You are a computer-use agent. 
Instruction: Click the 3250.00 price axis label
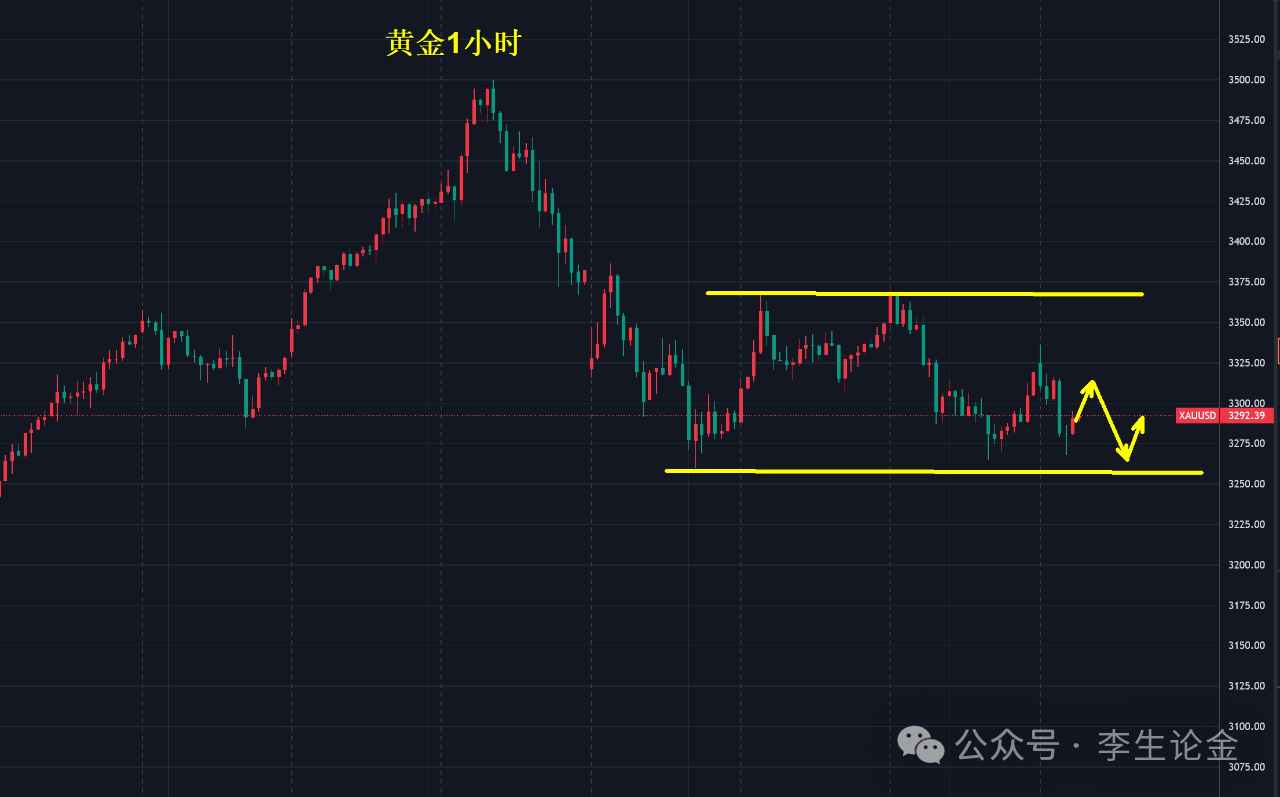1245,484
